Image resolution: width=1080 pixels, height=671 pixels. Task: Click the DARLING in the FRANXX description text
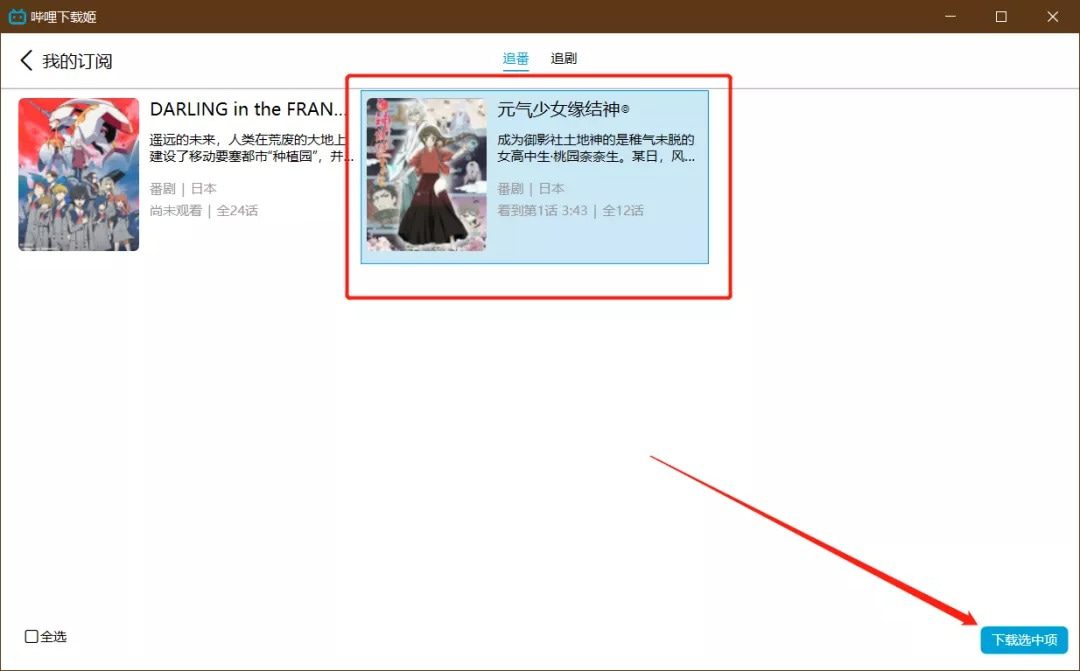click(252, 148)
